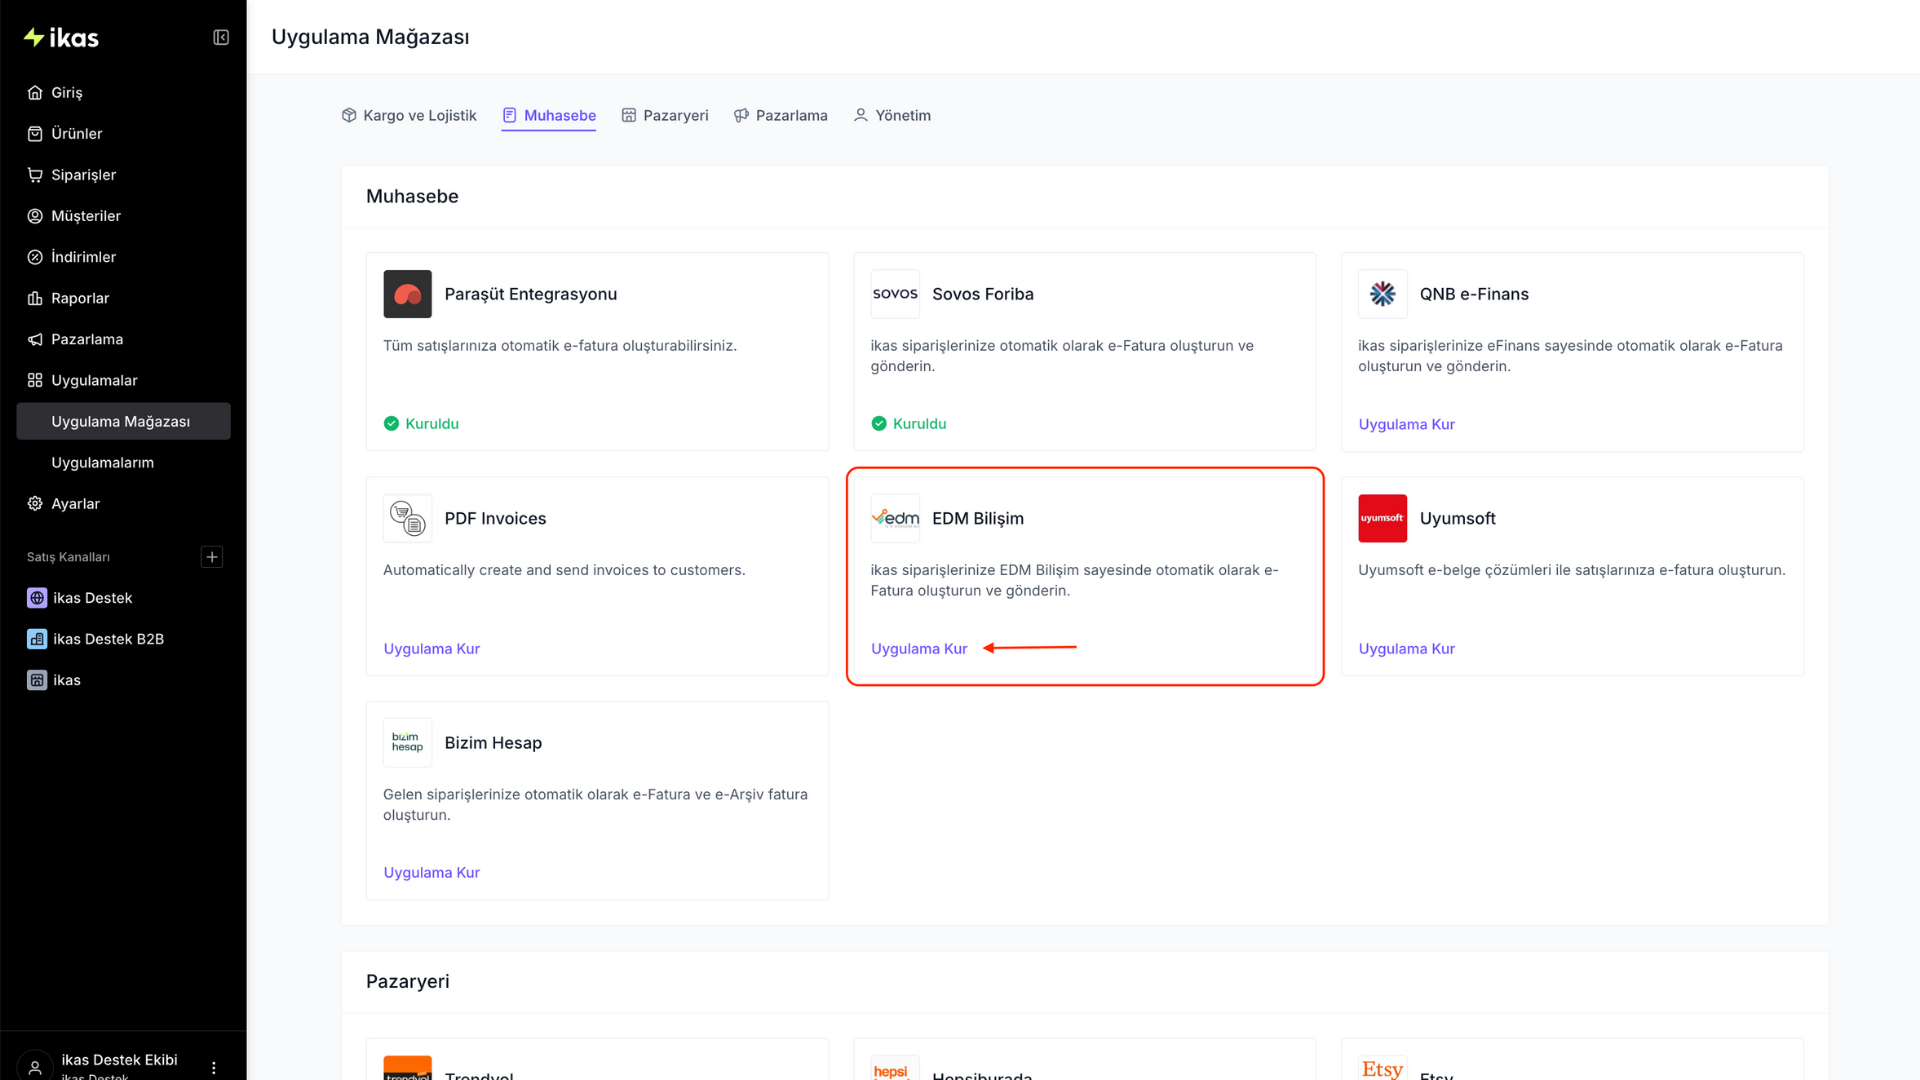
Task: Click the ikas logo in sidebar header
Action: coord(61,38)
